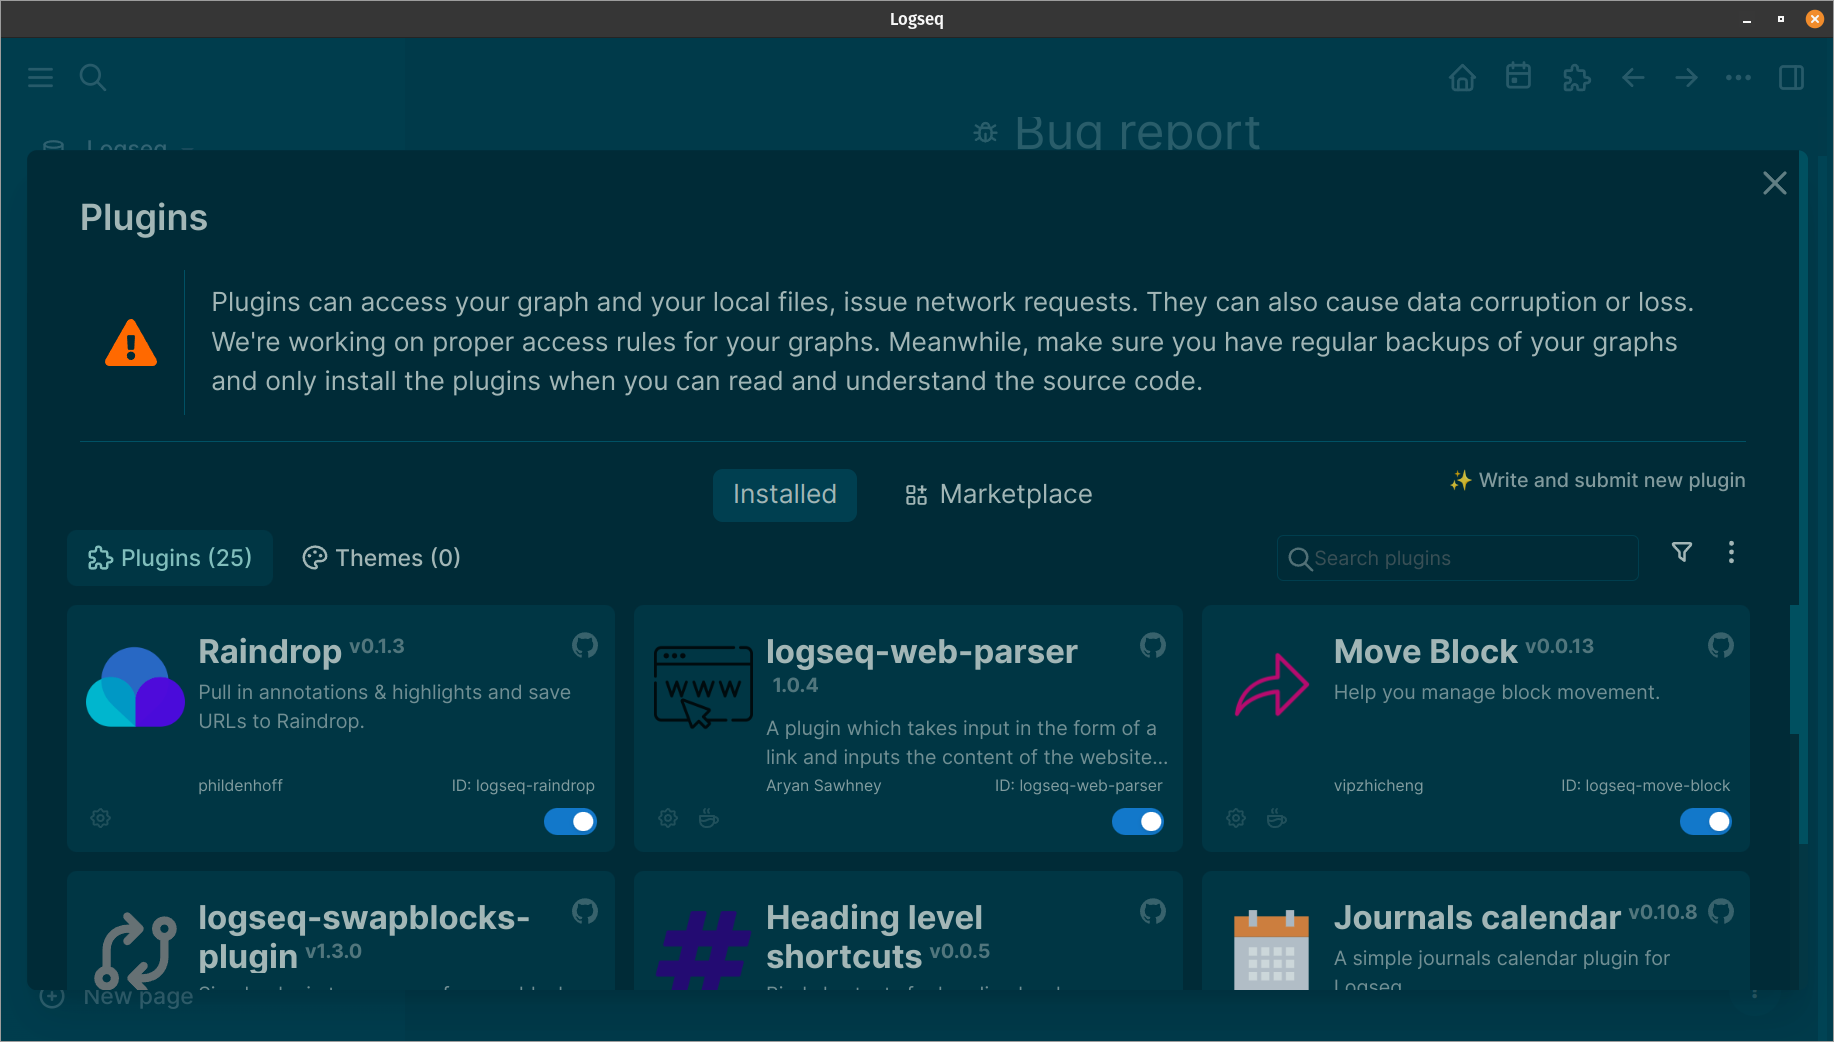Image resolution: width=1834 pixels, height=1042 pixels.
Task: Click the Write and submit new plugin link
Action: pos(1597,480)
